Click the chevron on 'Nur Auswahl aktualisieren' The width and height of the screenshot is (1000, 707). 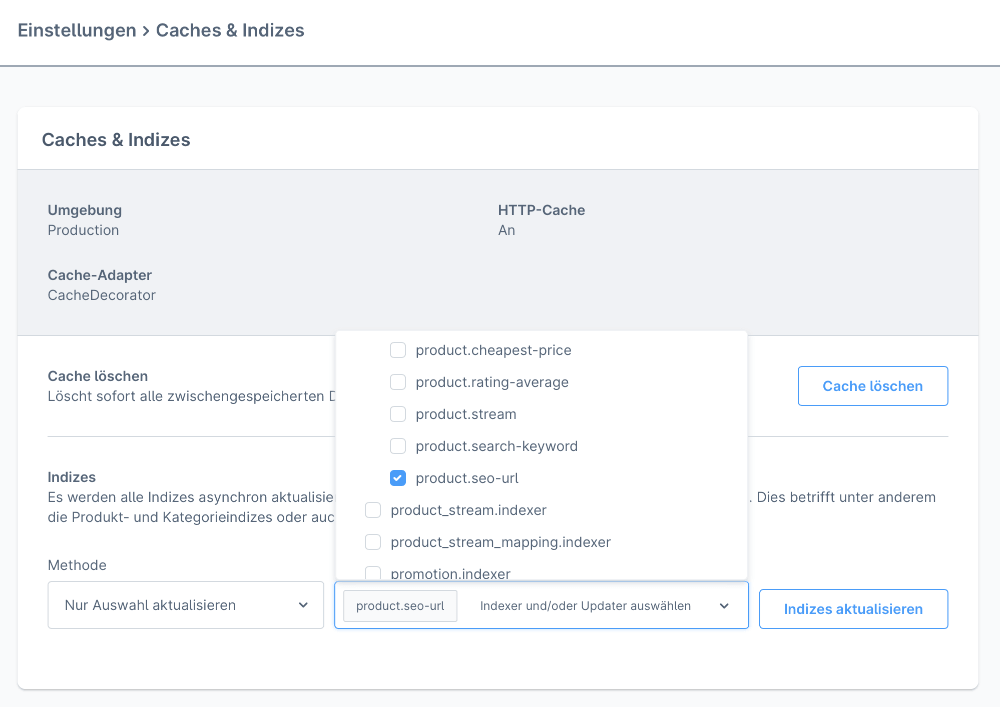point(303,605)
